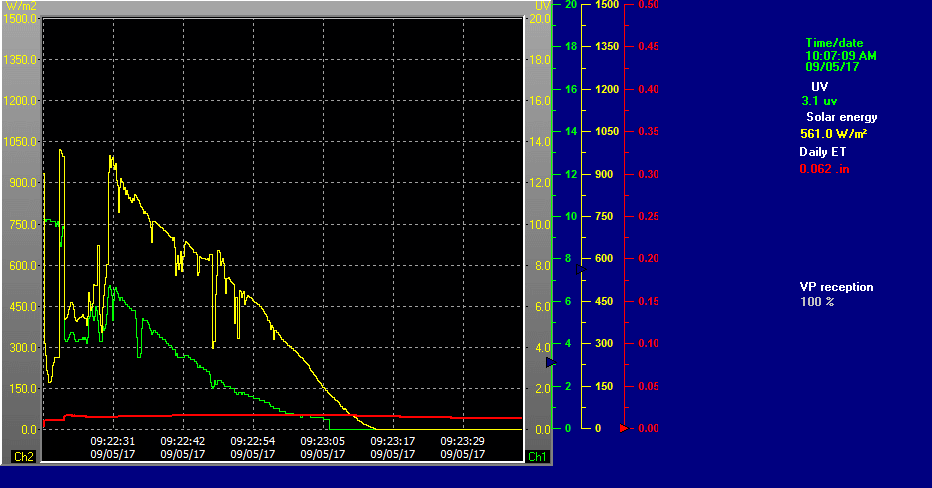This screenshot has width=932, height=488.
Task: Click the 'VP reception' label
Action: pyautogui.click(x=836, y=287)
